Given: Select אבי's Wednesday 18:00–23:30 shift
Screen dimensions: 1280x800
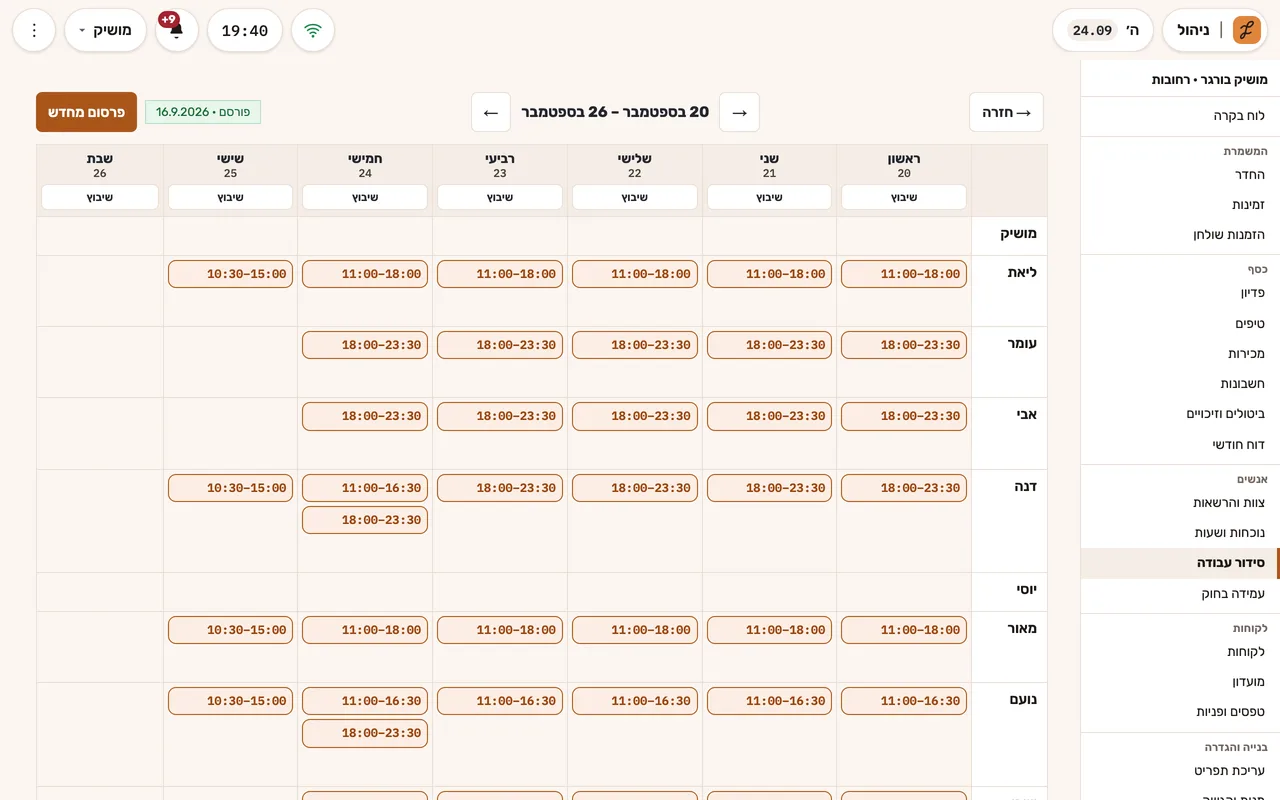Looking at the screenshot, I should (500, 416).
